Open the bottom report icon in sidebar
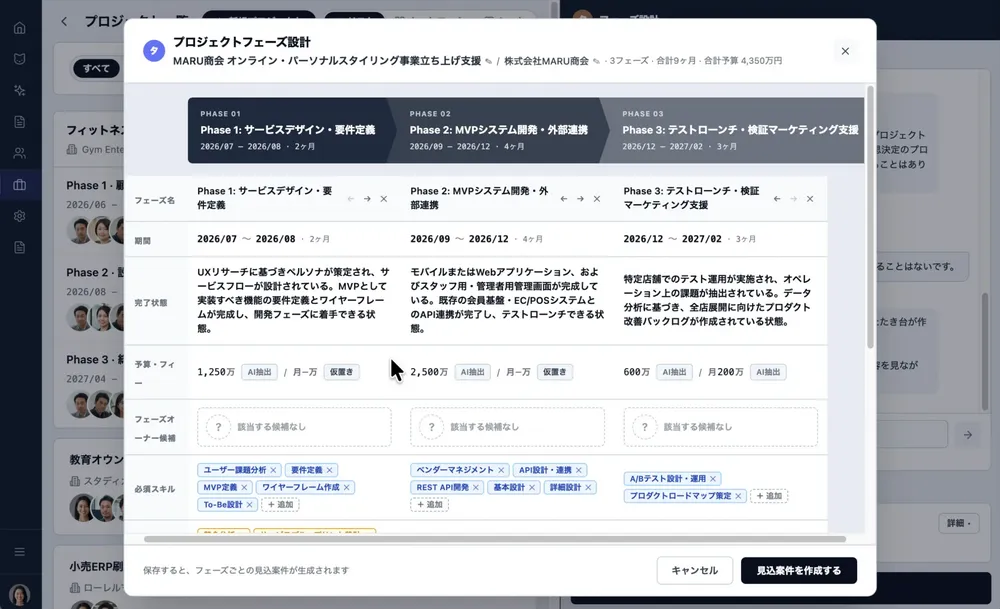 (20, 247)
